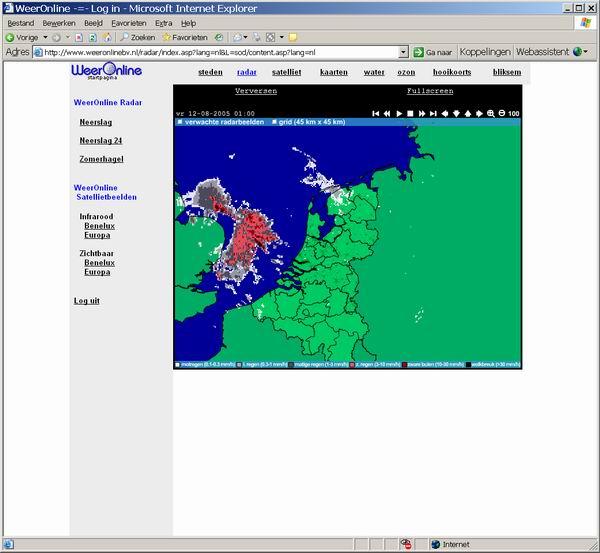Step back one radar frame
This screenshot has height=553, width=600.
pos(387,113)
